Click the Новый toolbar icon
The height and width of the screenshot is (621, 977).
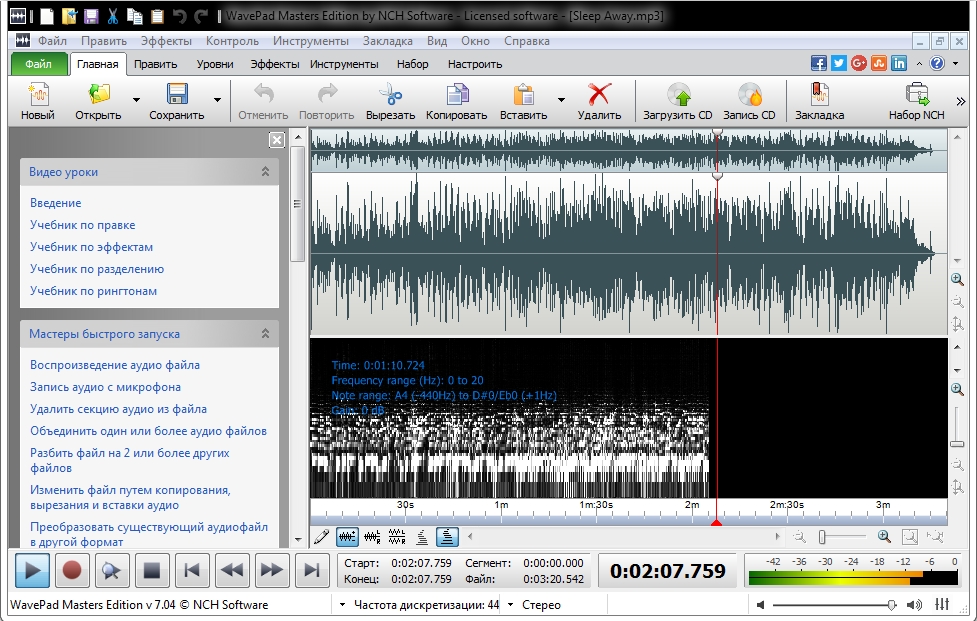38,95
